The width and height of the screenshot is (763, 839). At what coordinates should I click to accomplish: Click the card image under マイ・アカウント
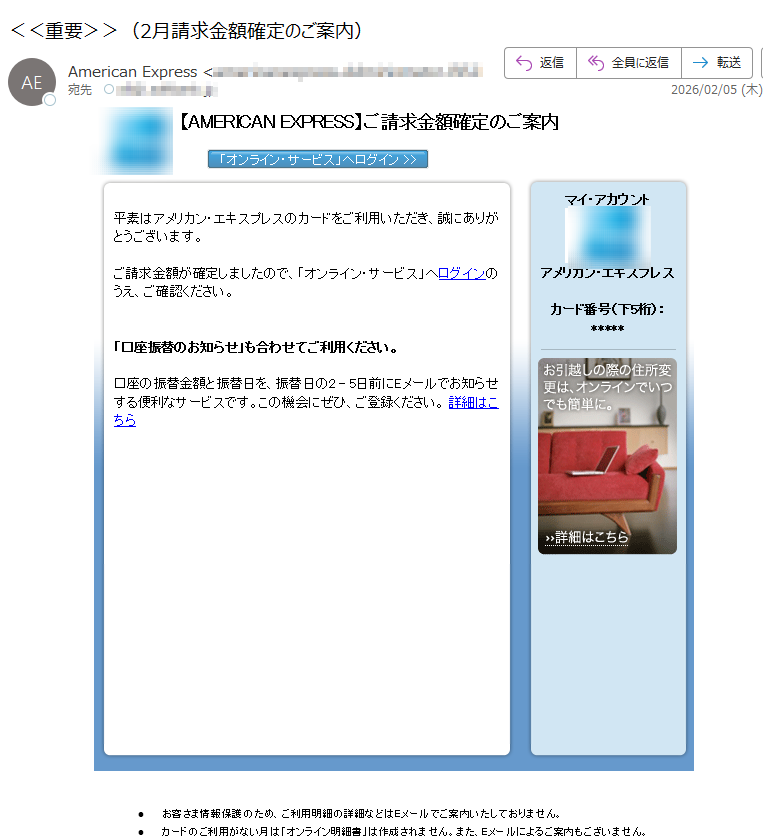click(x=607, y=236)
